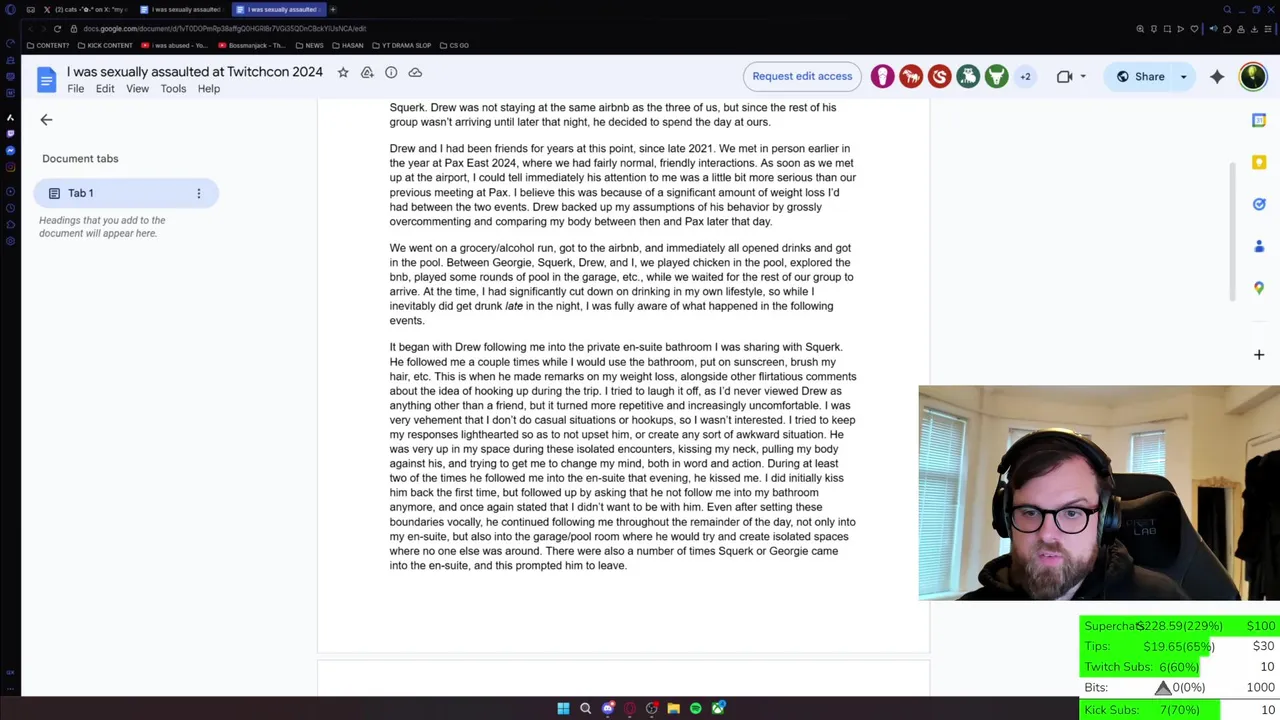The height and width of the screenshot is (720, 1280).
Task: Open the CONTENT? bookmarks folder
Action: [x=48, y=45]
